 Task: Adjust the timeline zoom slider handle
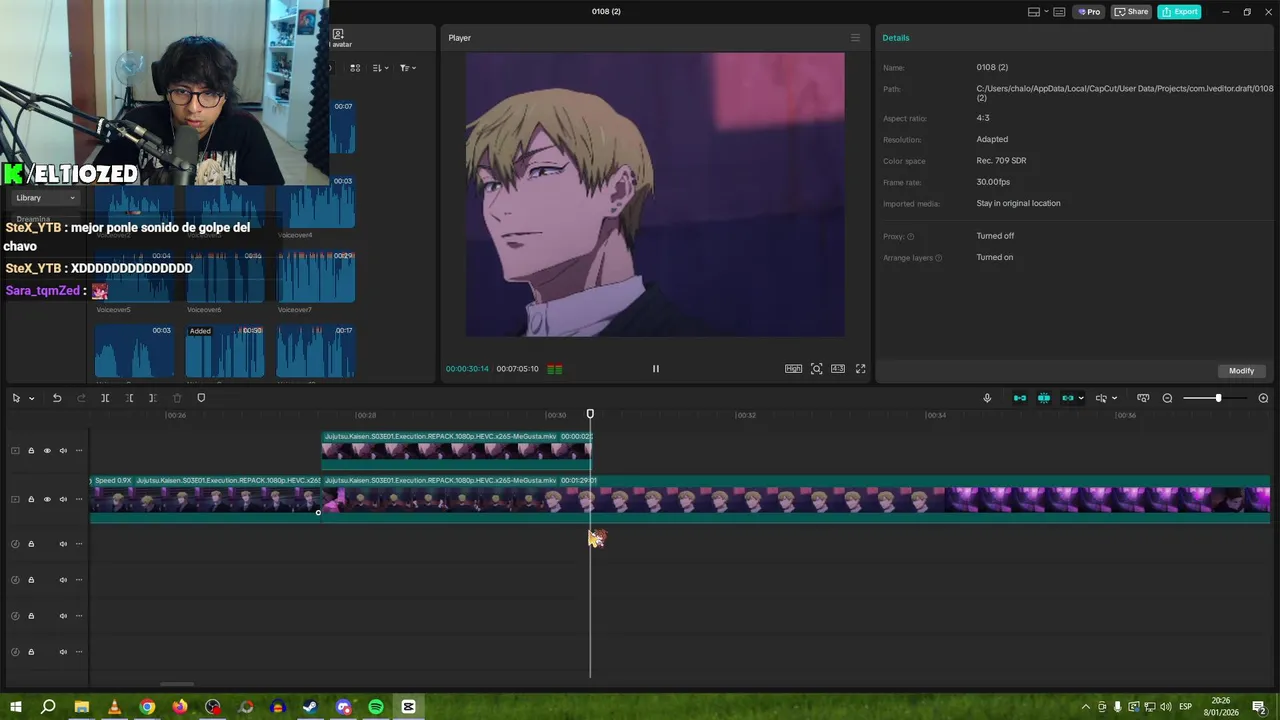[1218, 398]
